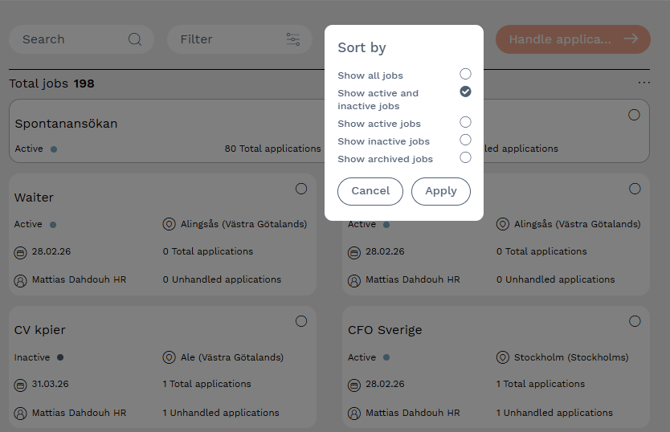The image size is (670, 432).
Task: Click Active status dot on Spontanansökan card
Action: (54, 149)
